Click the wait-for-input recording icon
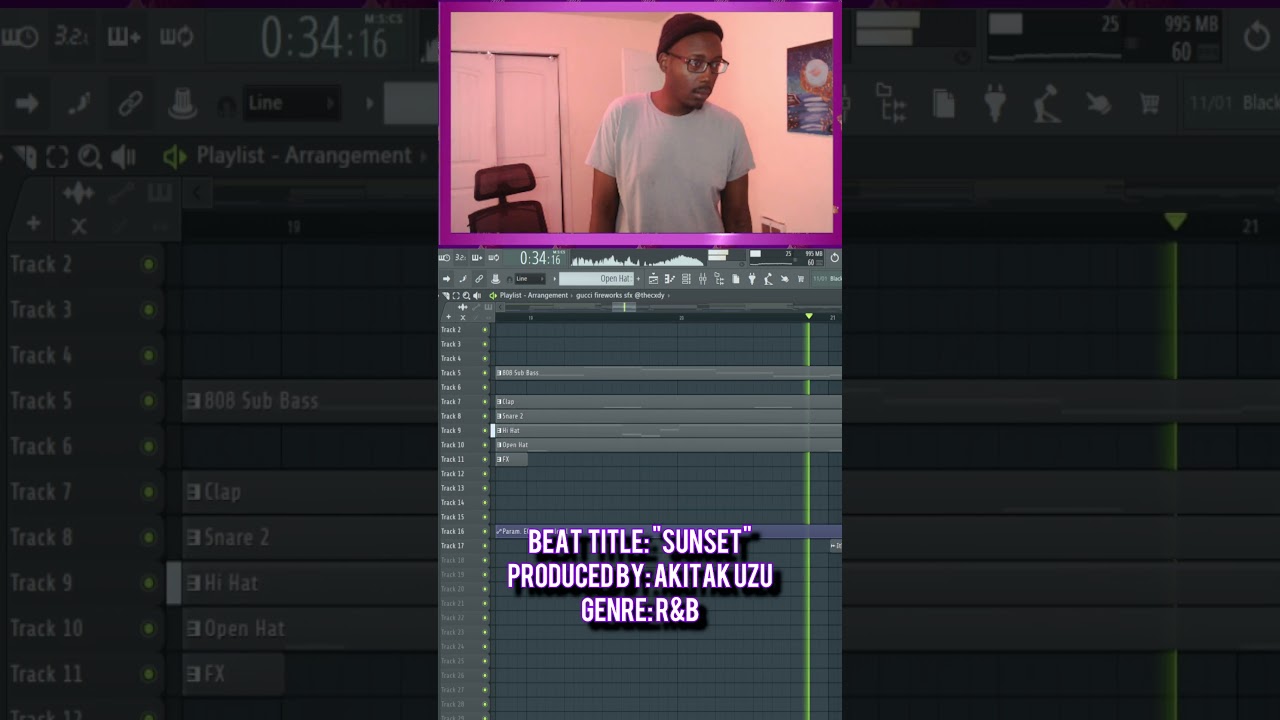 (445, 258)
